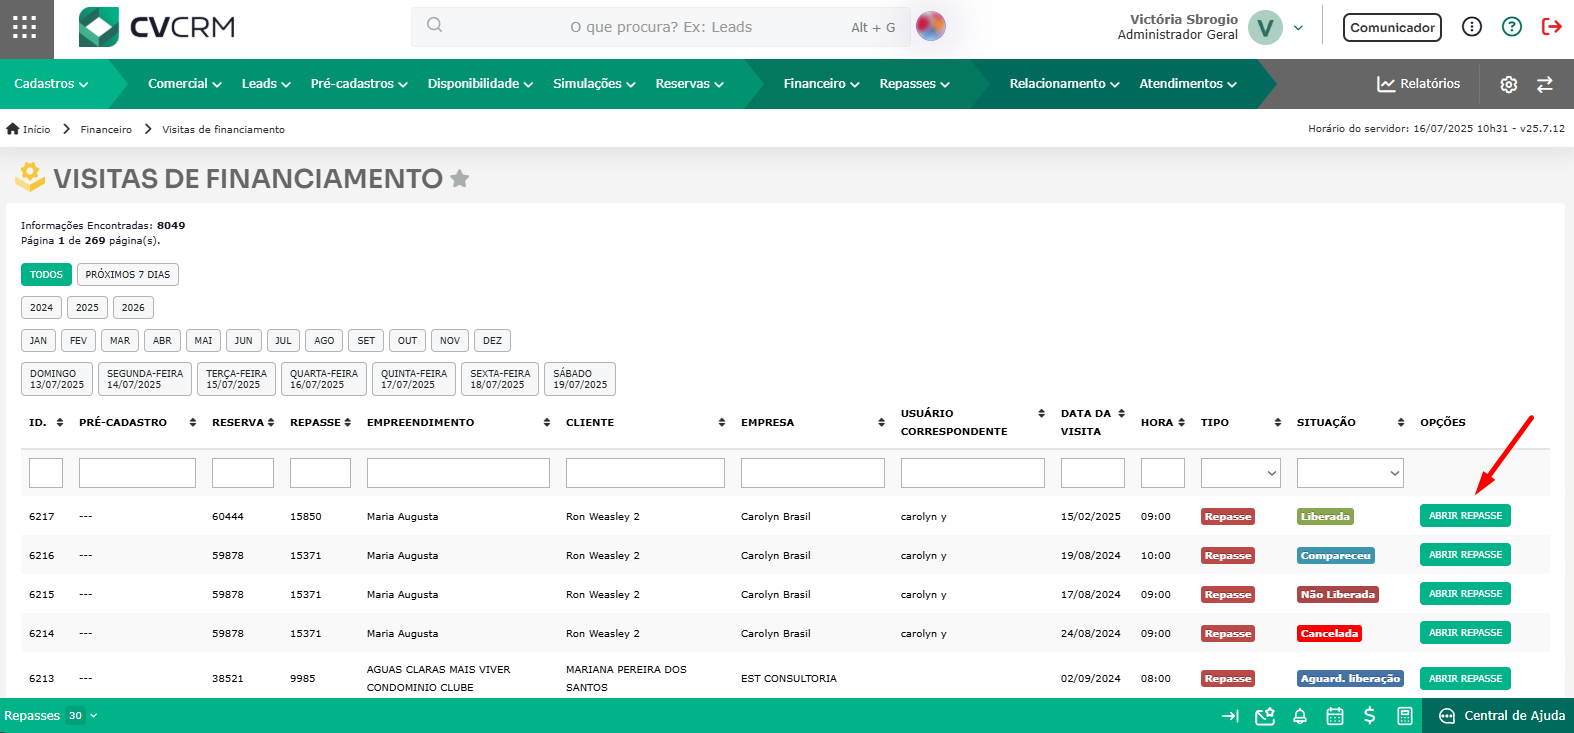
Task: Open the Financeiro menu
Action: point(822,84)
